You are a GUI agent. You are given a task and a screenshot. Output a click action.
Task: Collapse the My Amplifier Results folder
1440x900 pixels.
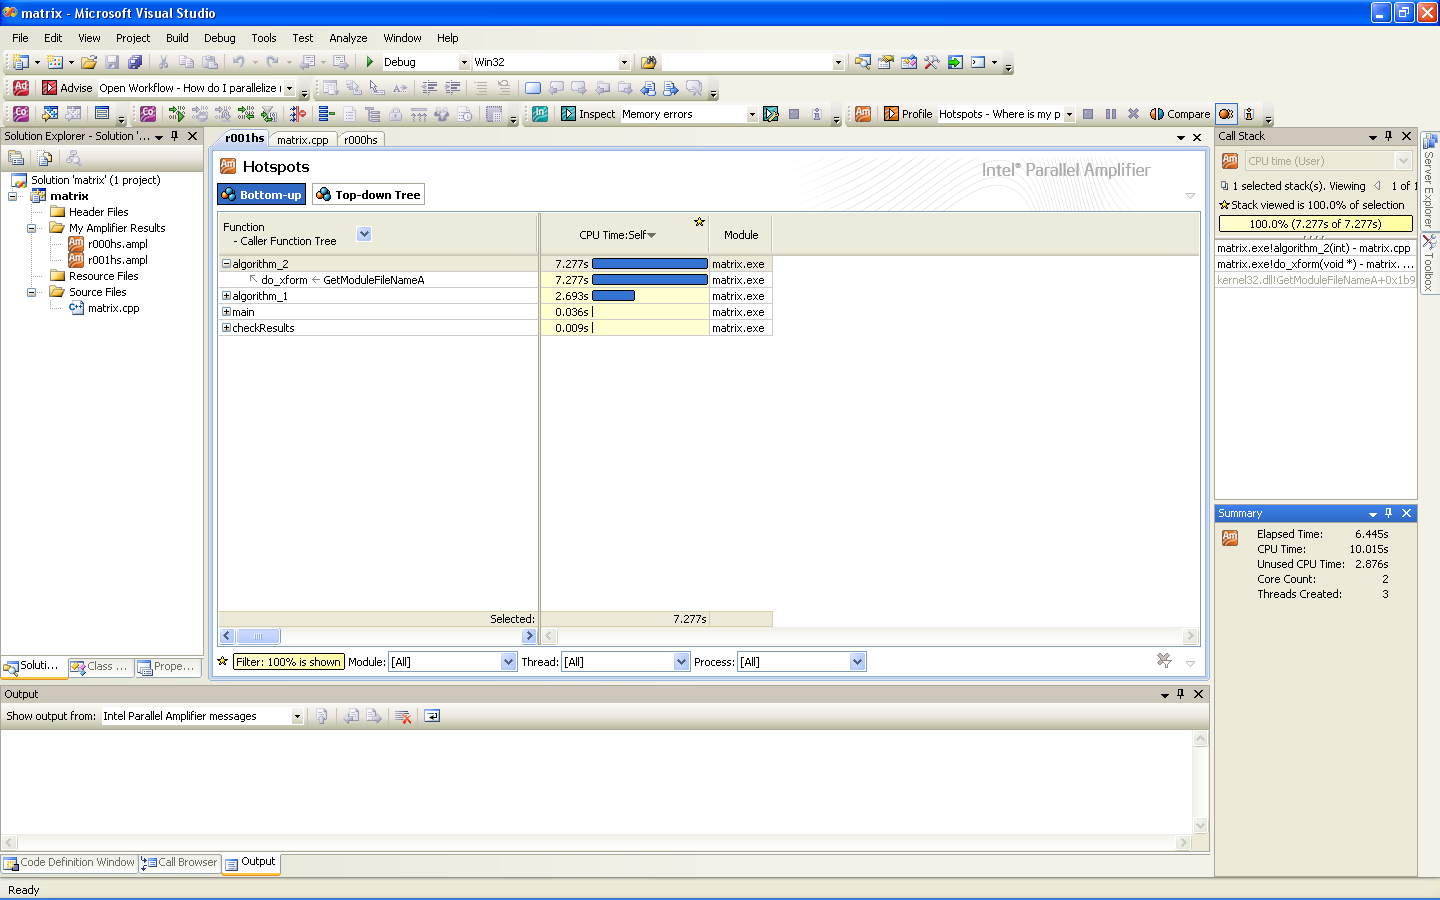32,228
